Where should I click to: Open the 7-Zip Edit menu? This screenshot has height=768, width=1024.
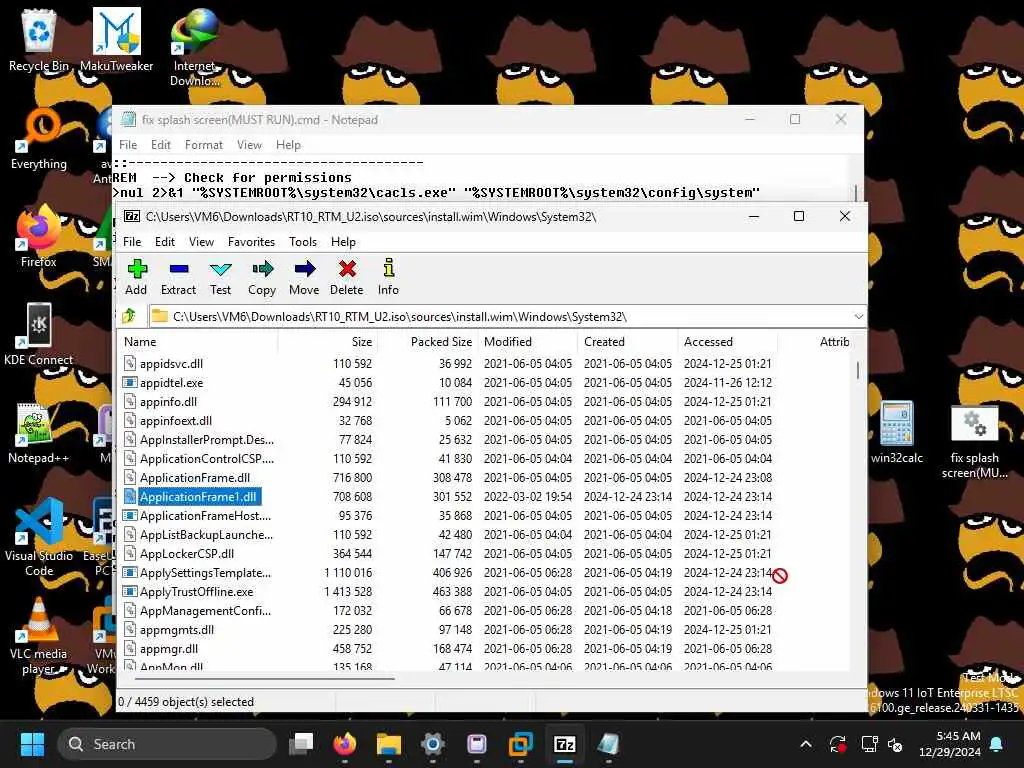(x=165, y=242)
